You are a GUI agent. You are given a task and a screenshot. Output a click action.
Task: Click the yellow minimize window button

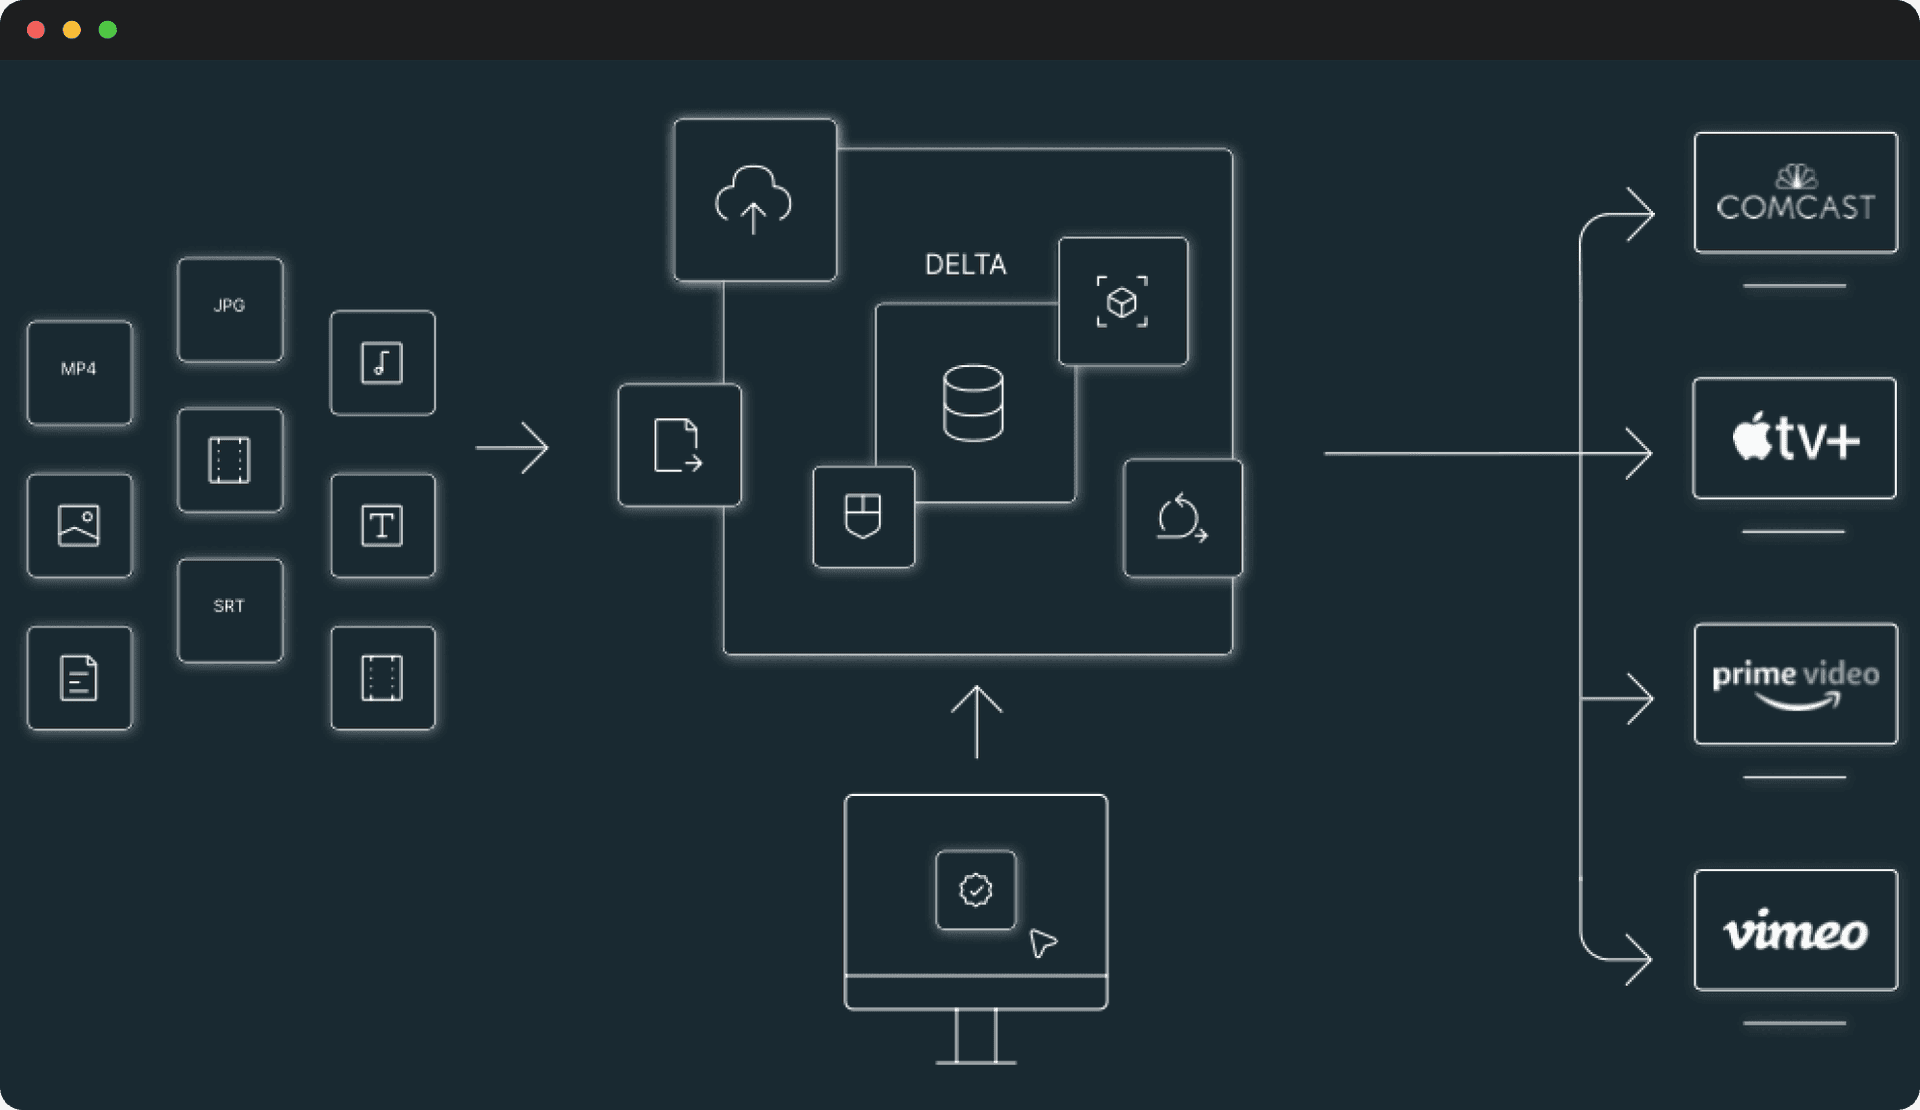coord(72,30)
